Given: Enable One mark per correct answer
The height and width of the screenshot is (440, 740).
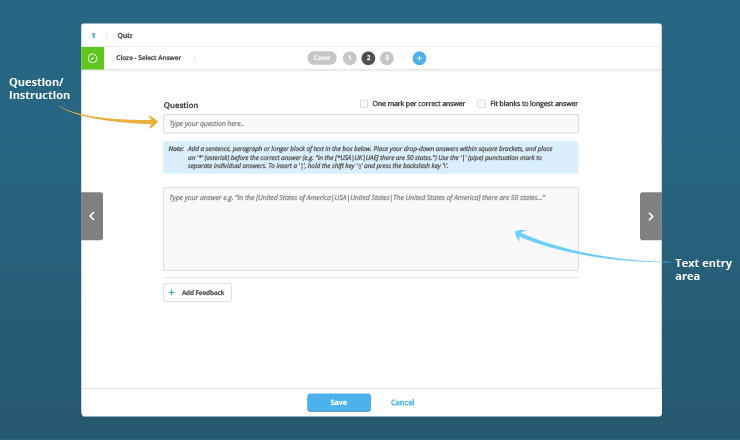Looking at the screenshot, I should click(x=364, y=104).
